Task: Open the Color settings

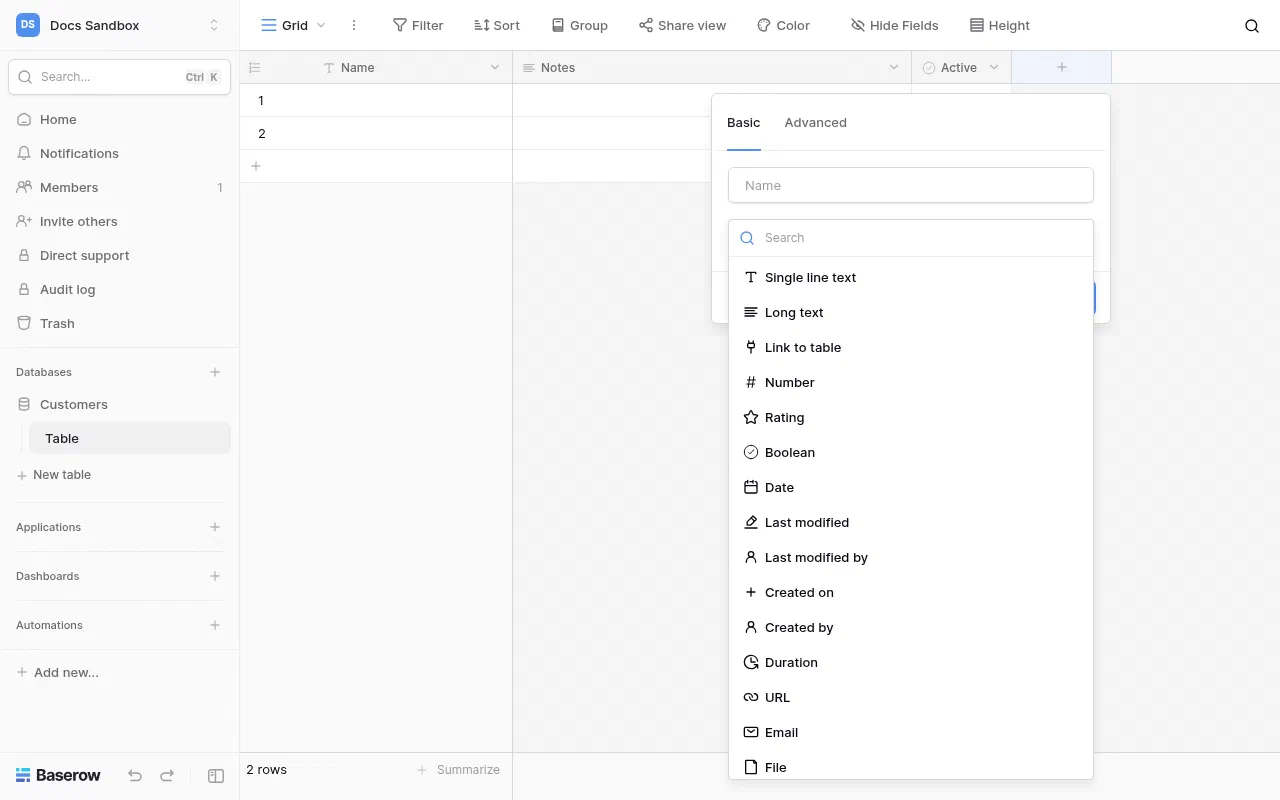Action: point(783,25)
